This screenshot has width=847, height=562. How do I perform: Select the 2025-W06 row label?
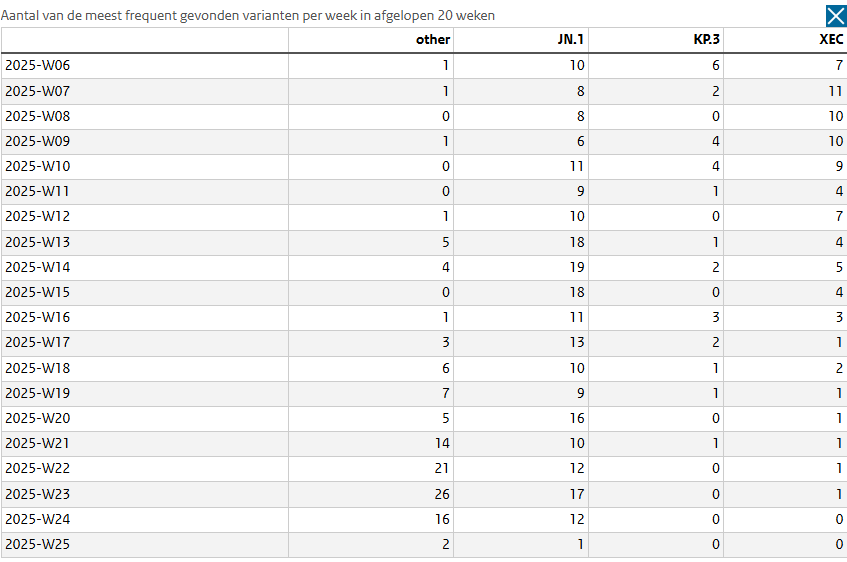pos(38,65)
